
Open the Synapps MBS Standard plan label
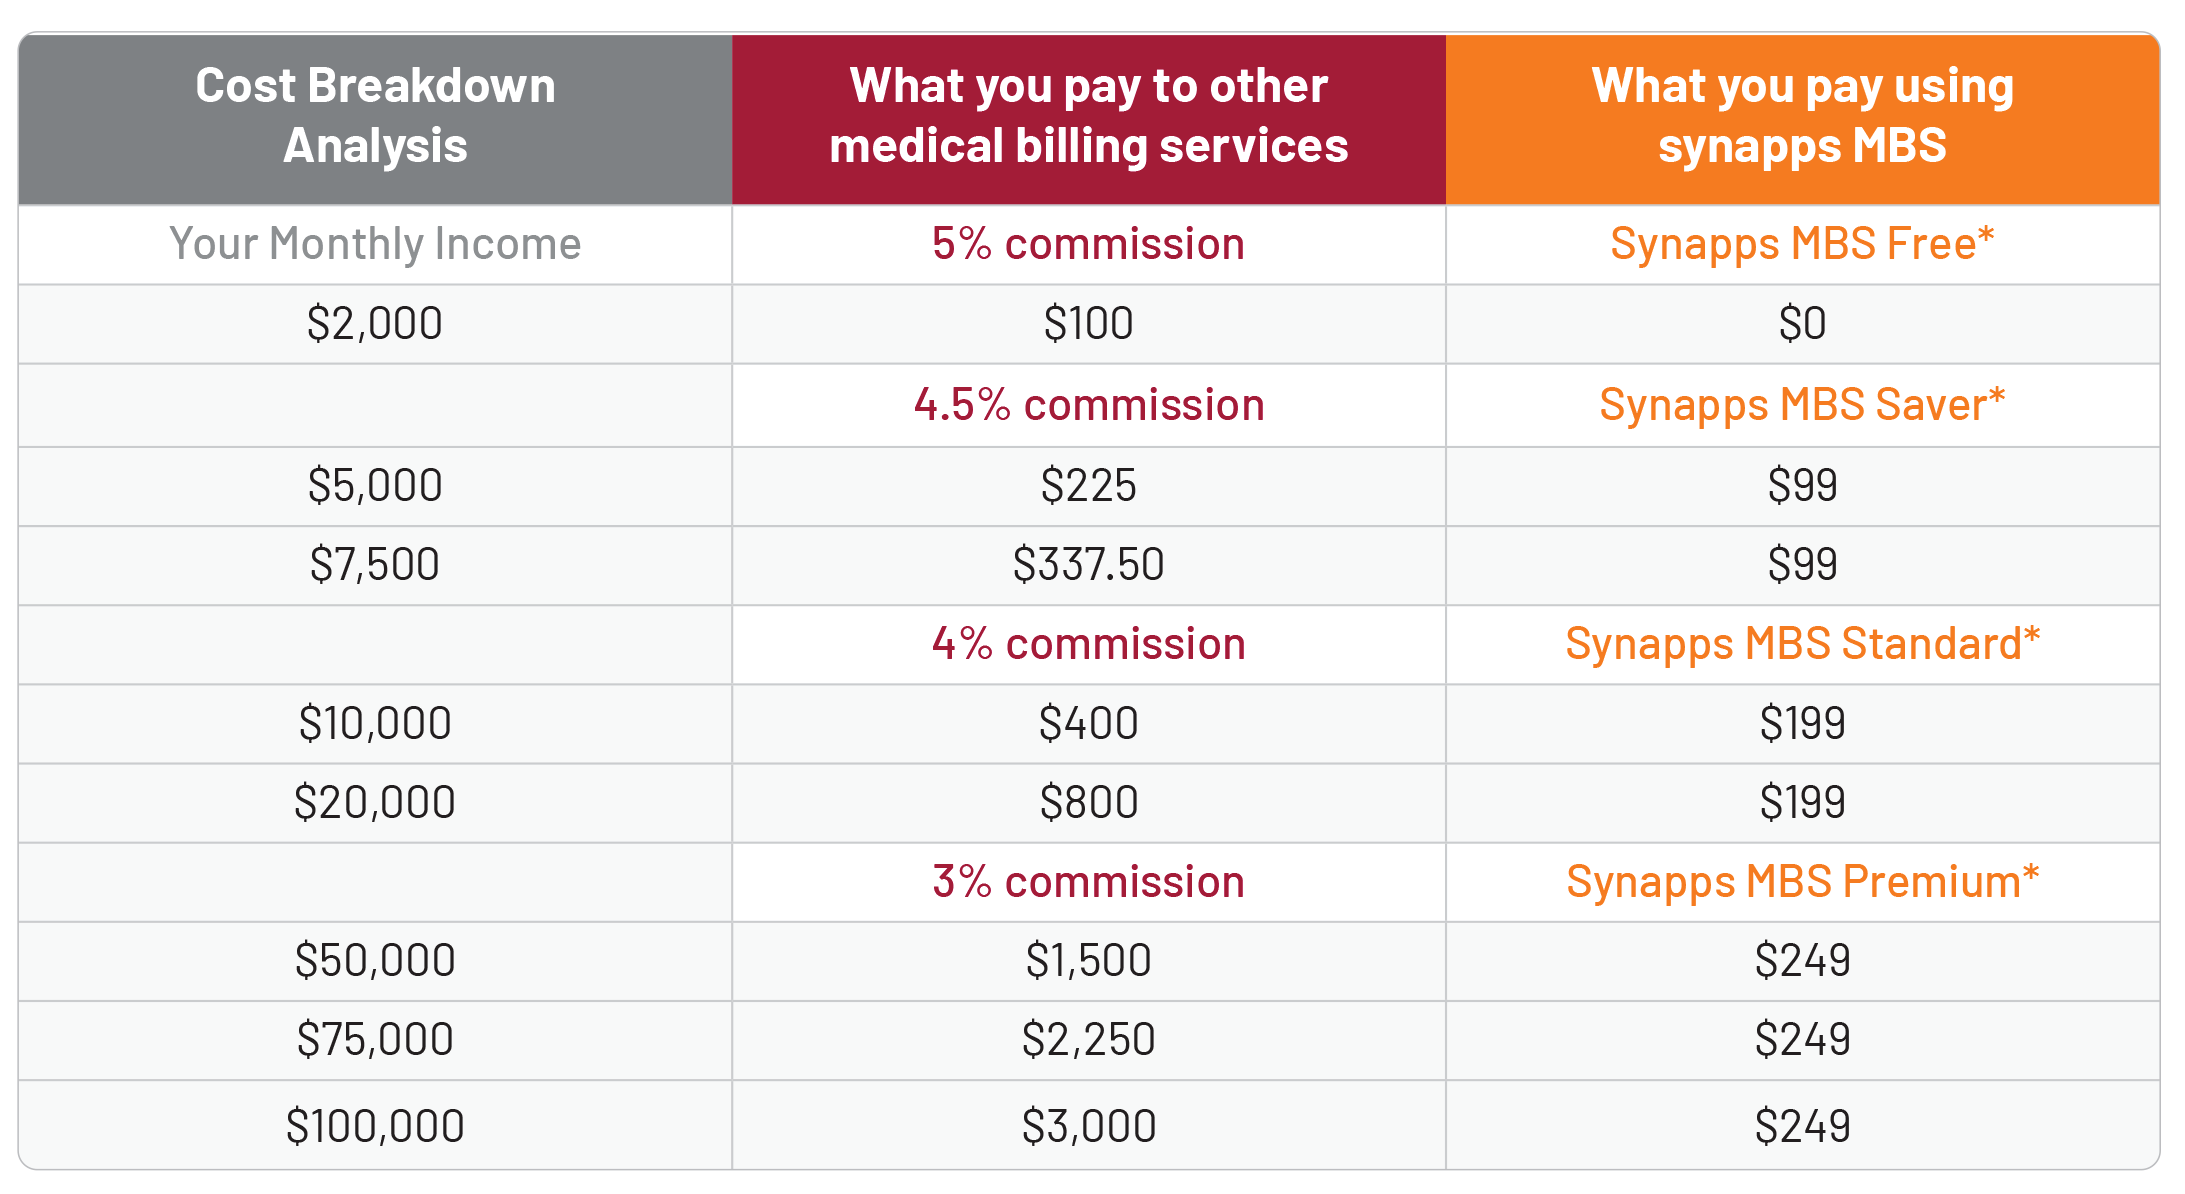[x=1803, y=644]
